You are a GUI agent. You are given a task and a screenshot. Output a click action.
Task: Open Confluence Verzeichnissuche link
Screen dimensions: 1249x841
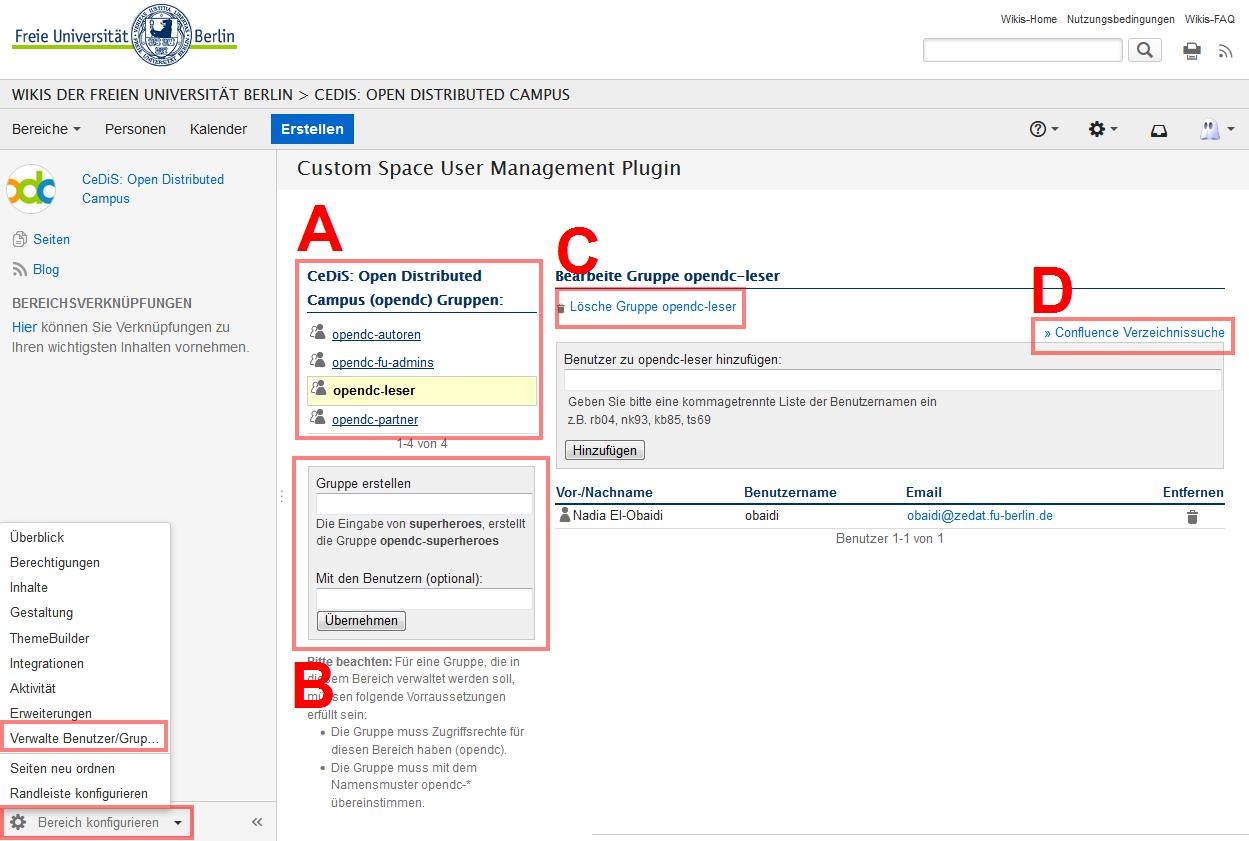coord(1134,332)
